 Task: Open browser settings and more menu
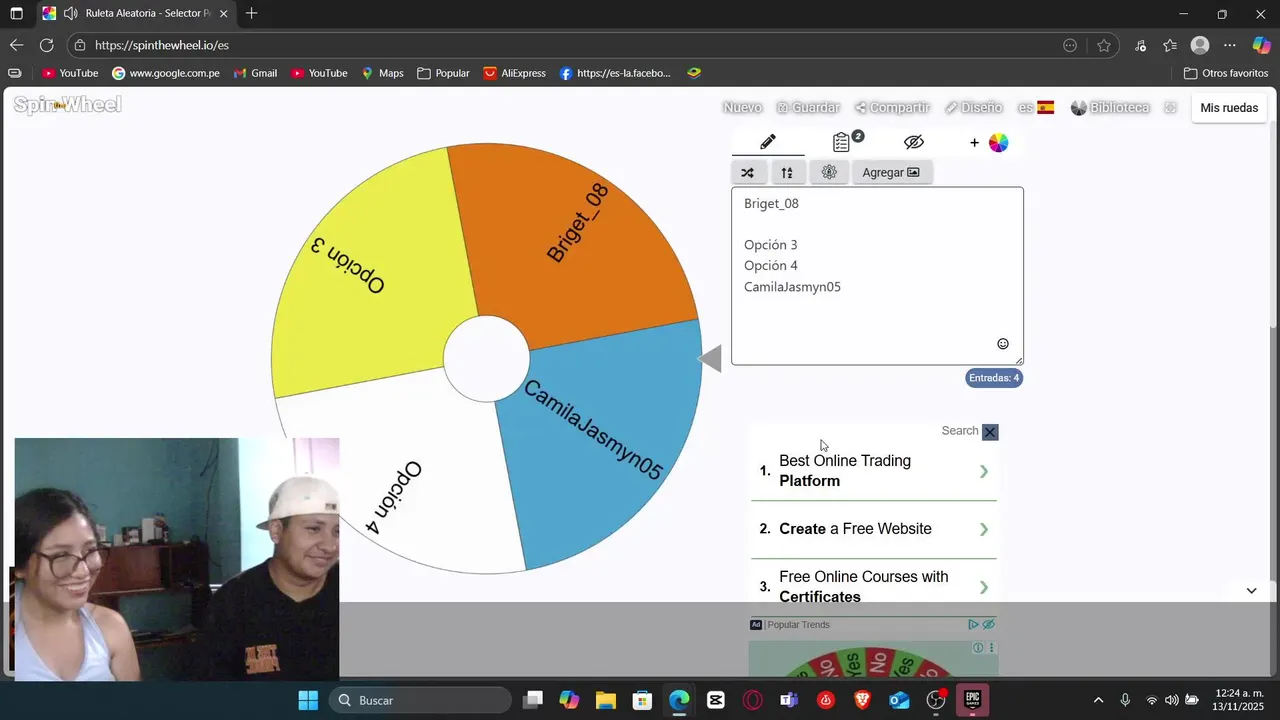[1230, 45]
